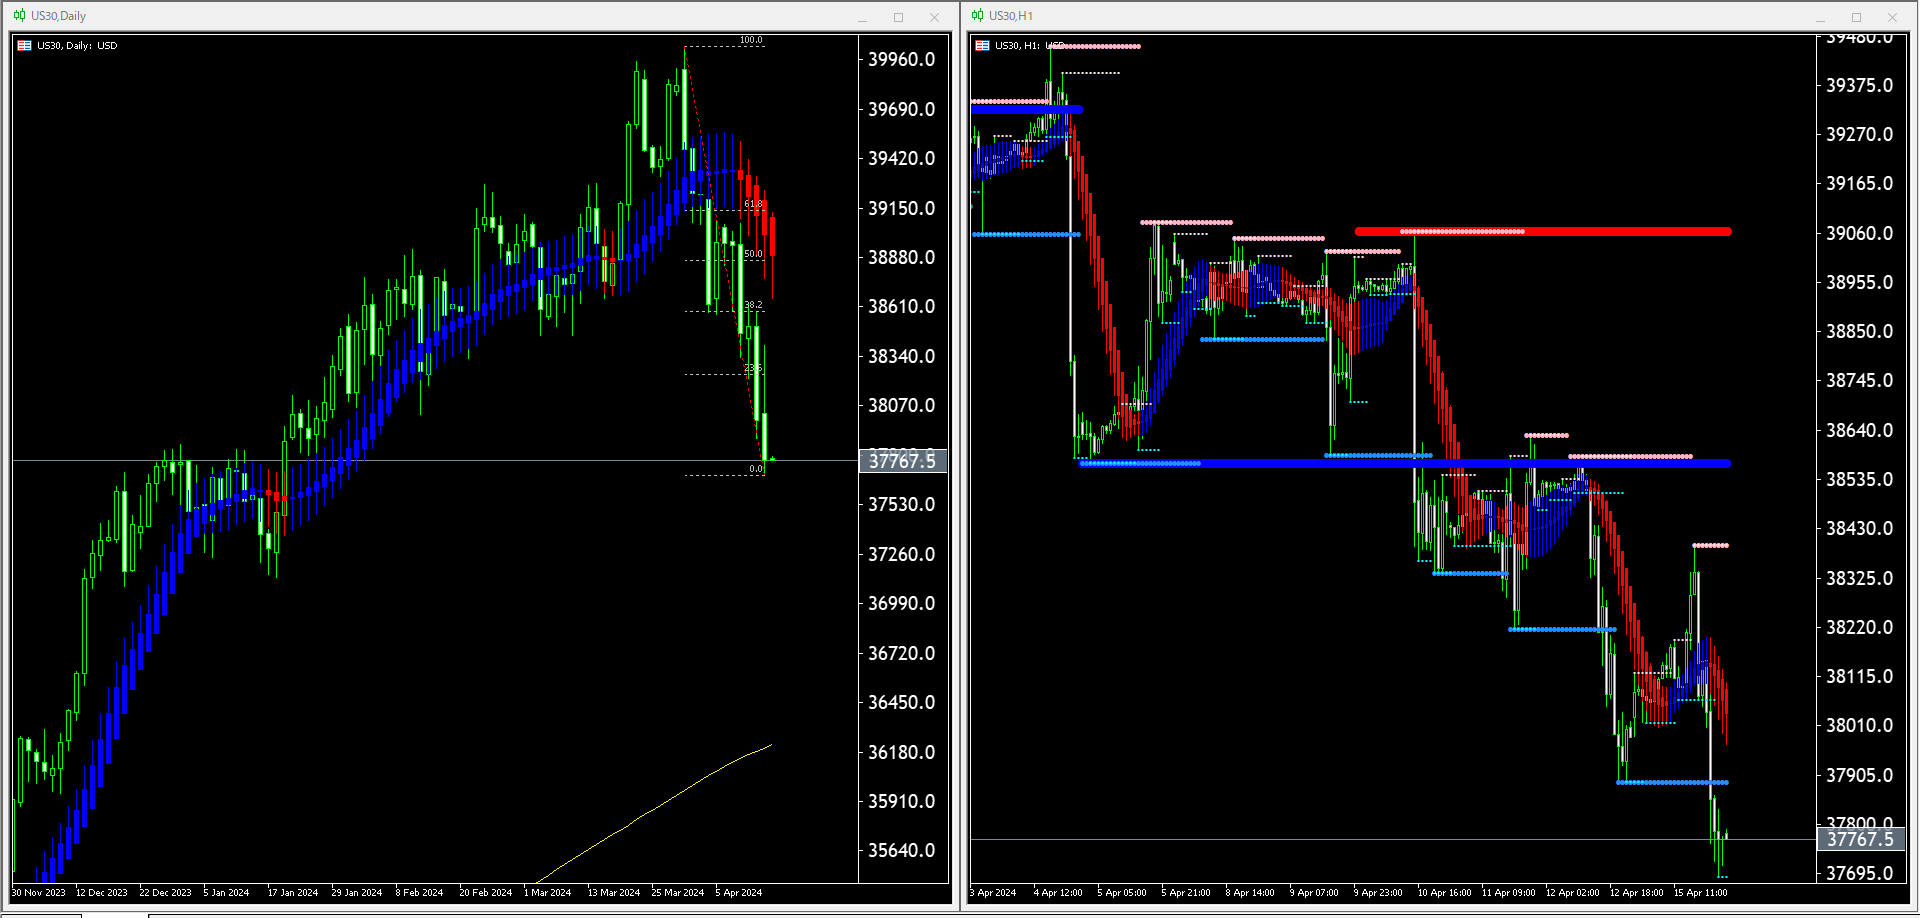Click the 39420.0 price on Daily axis
The image size is (1920, 918).
[902, 158]
